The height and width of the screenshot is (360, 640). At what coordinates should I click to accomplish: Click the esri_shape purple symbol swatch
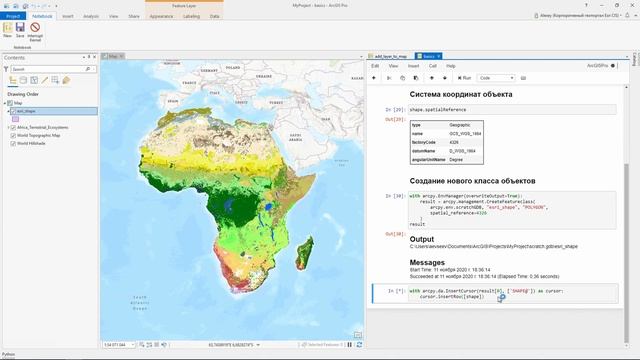(16, 119)
